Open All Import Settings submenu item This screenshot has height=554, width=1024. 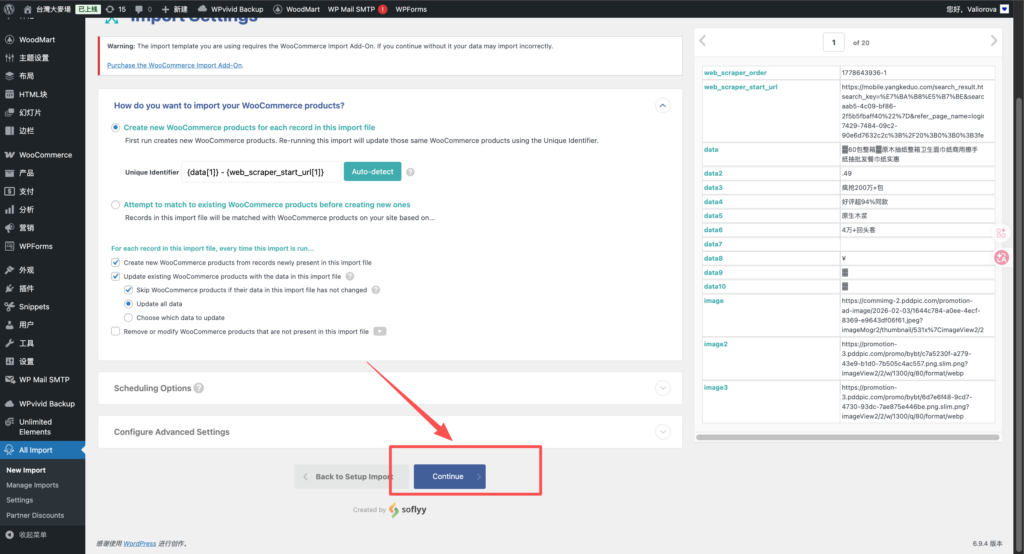[20, 500]
